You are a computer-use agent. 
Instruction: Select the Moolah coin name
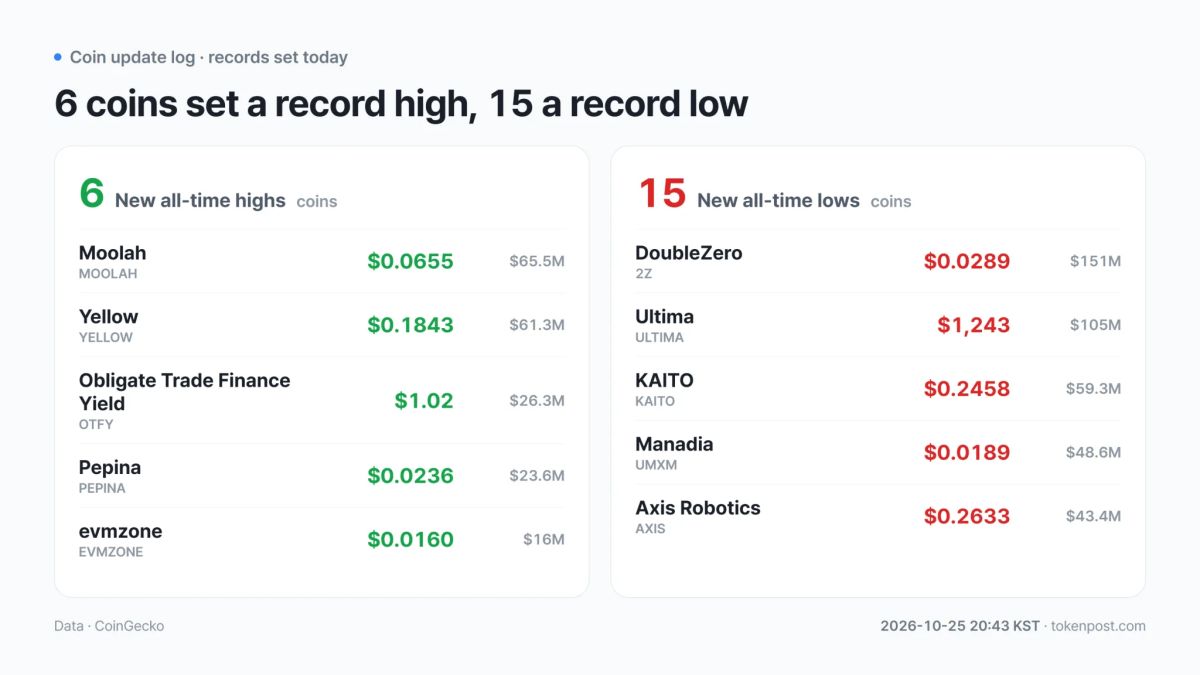pyautogui.click(x=113, y=253)
